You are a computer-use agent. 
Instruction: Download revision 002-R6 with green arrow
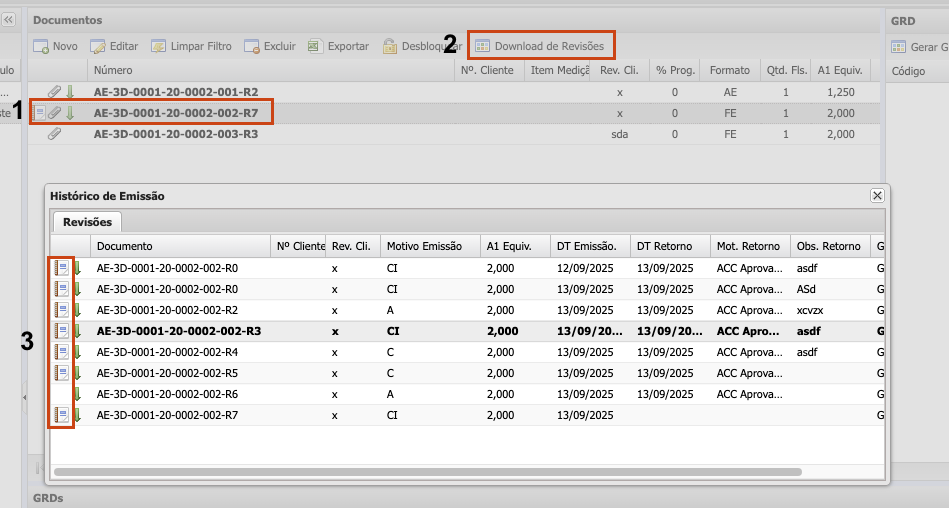[x=76, y=394]
